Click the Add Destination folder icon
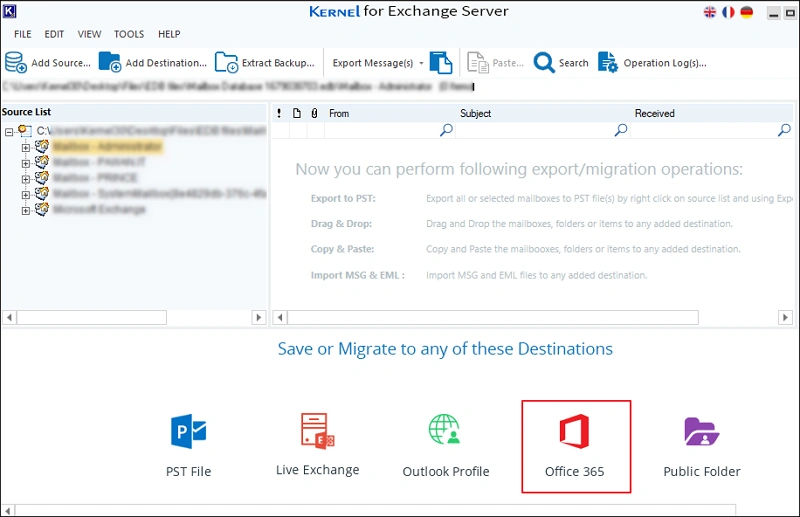 click(110, 62)
